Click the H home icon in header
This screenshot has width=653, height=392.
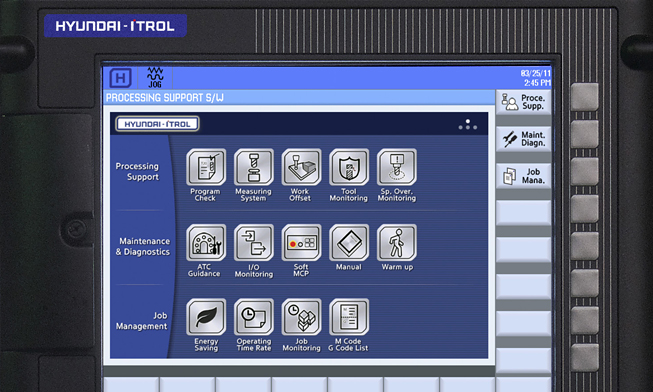click(x=120, y=78)
